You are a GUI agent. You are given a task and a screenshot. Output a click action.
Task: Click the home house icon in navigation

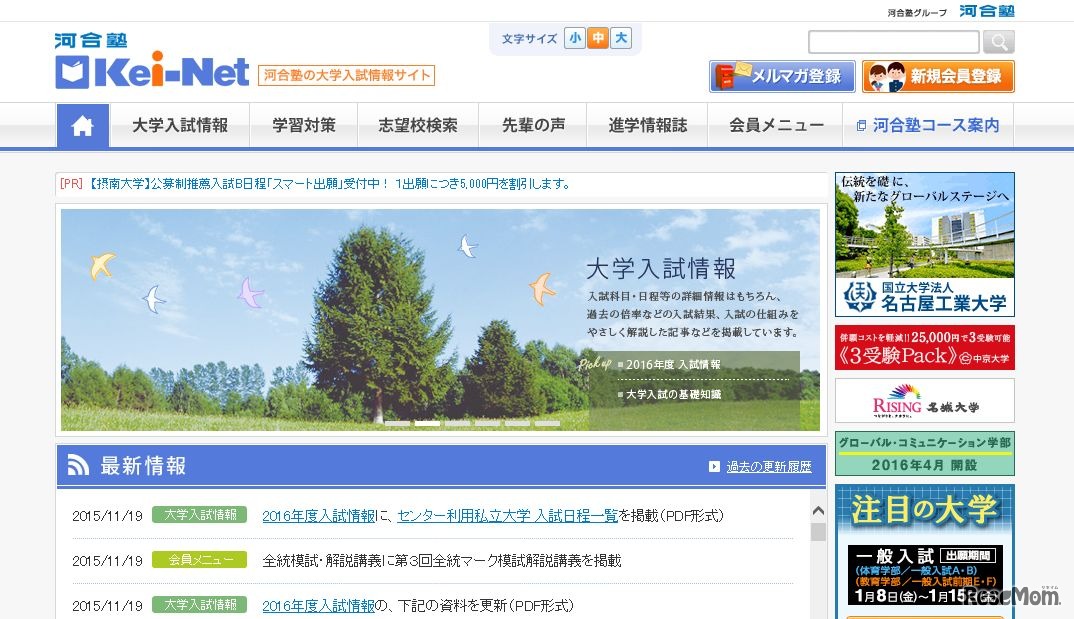82,124
